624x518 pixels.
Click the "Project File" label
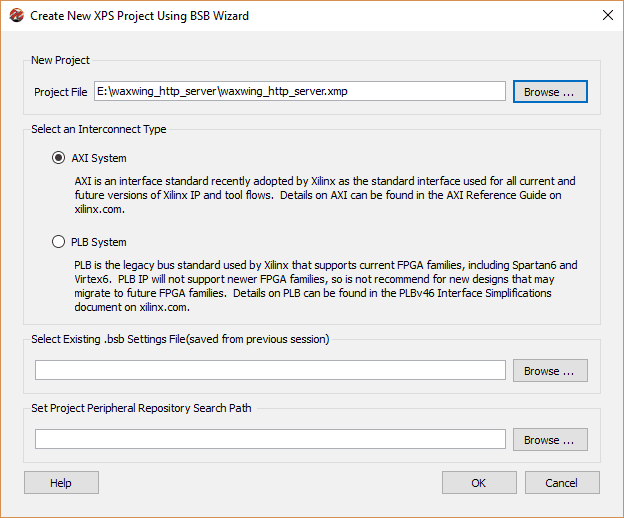(60, 92)
